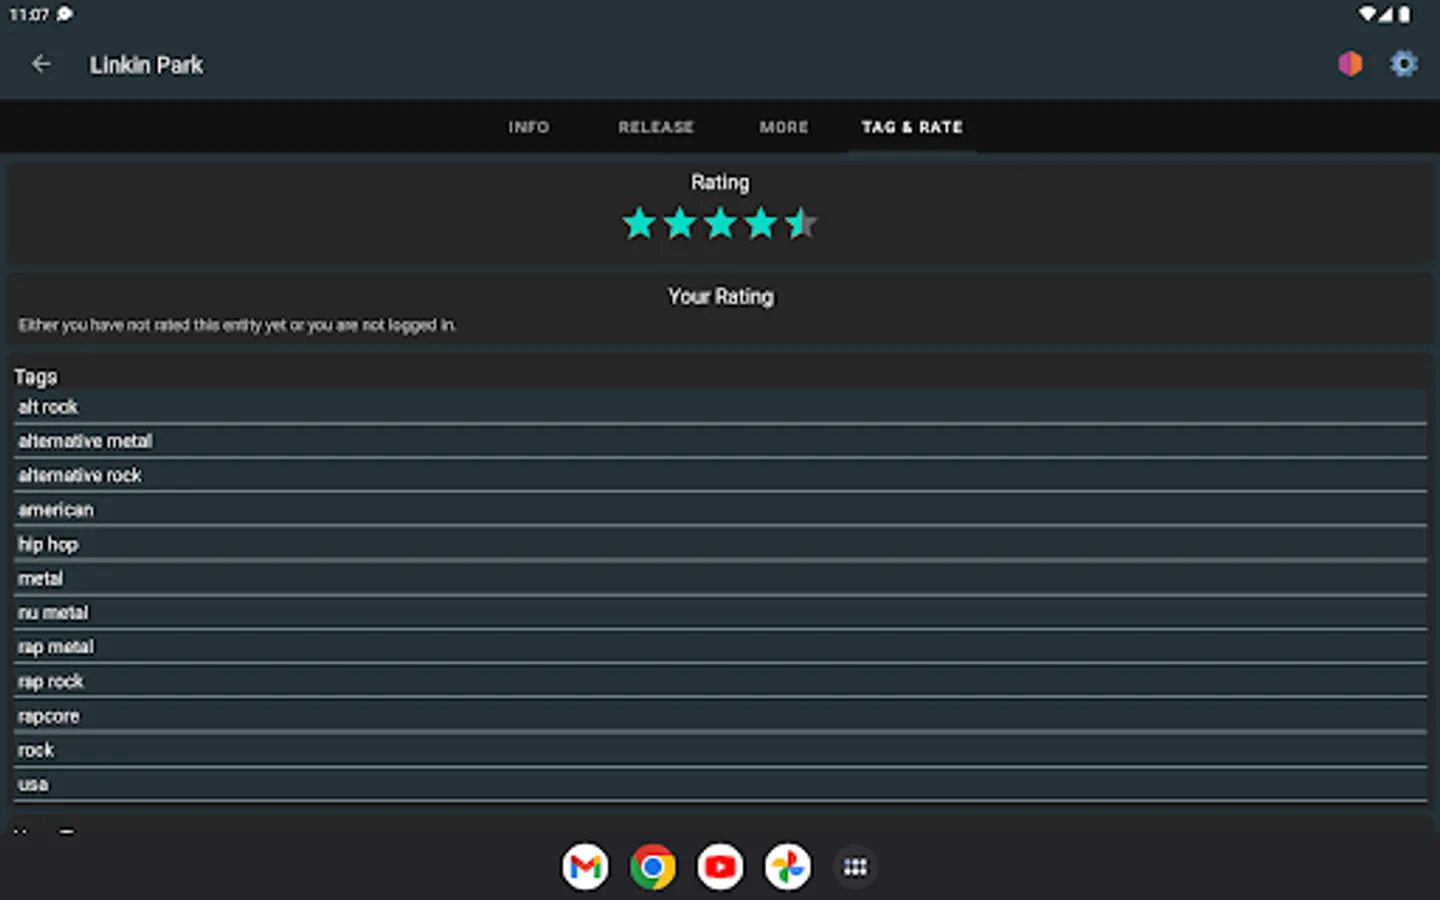
Task: Open the "rapcore" tag
Action: coord(720,716)
